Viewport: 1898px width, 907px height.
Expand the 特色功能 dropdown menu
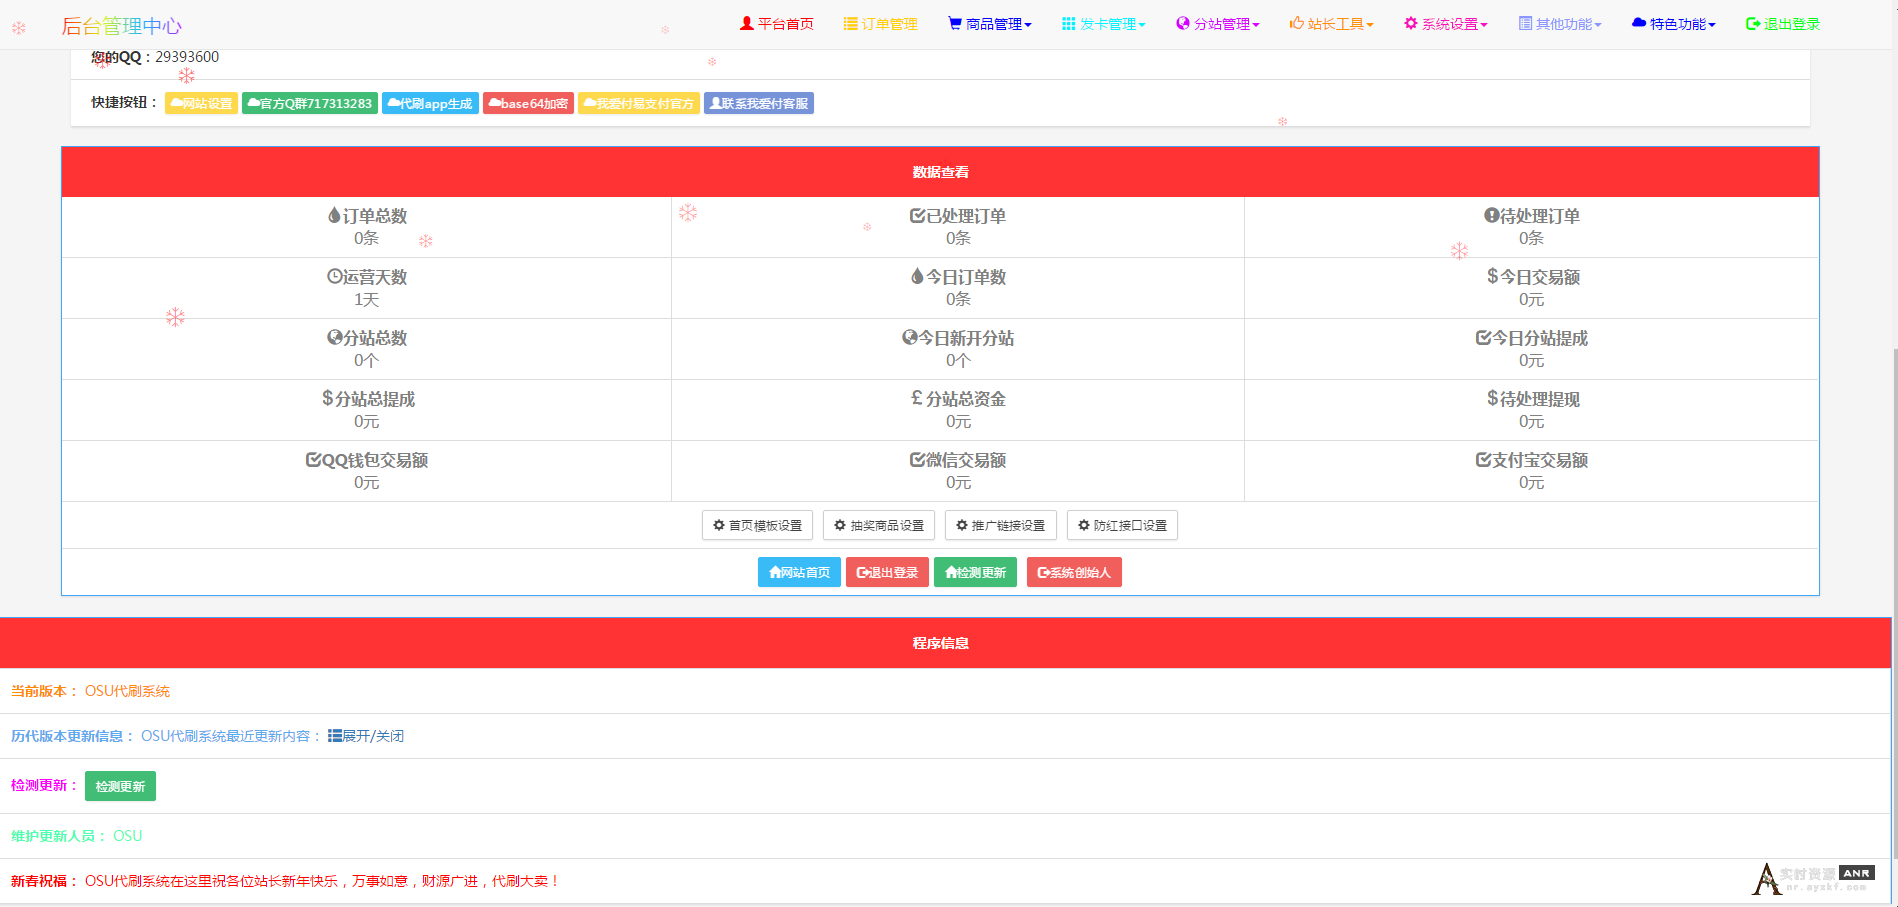click(1674, 24)
